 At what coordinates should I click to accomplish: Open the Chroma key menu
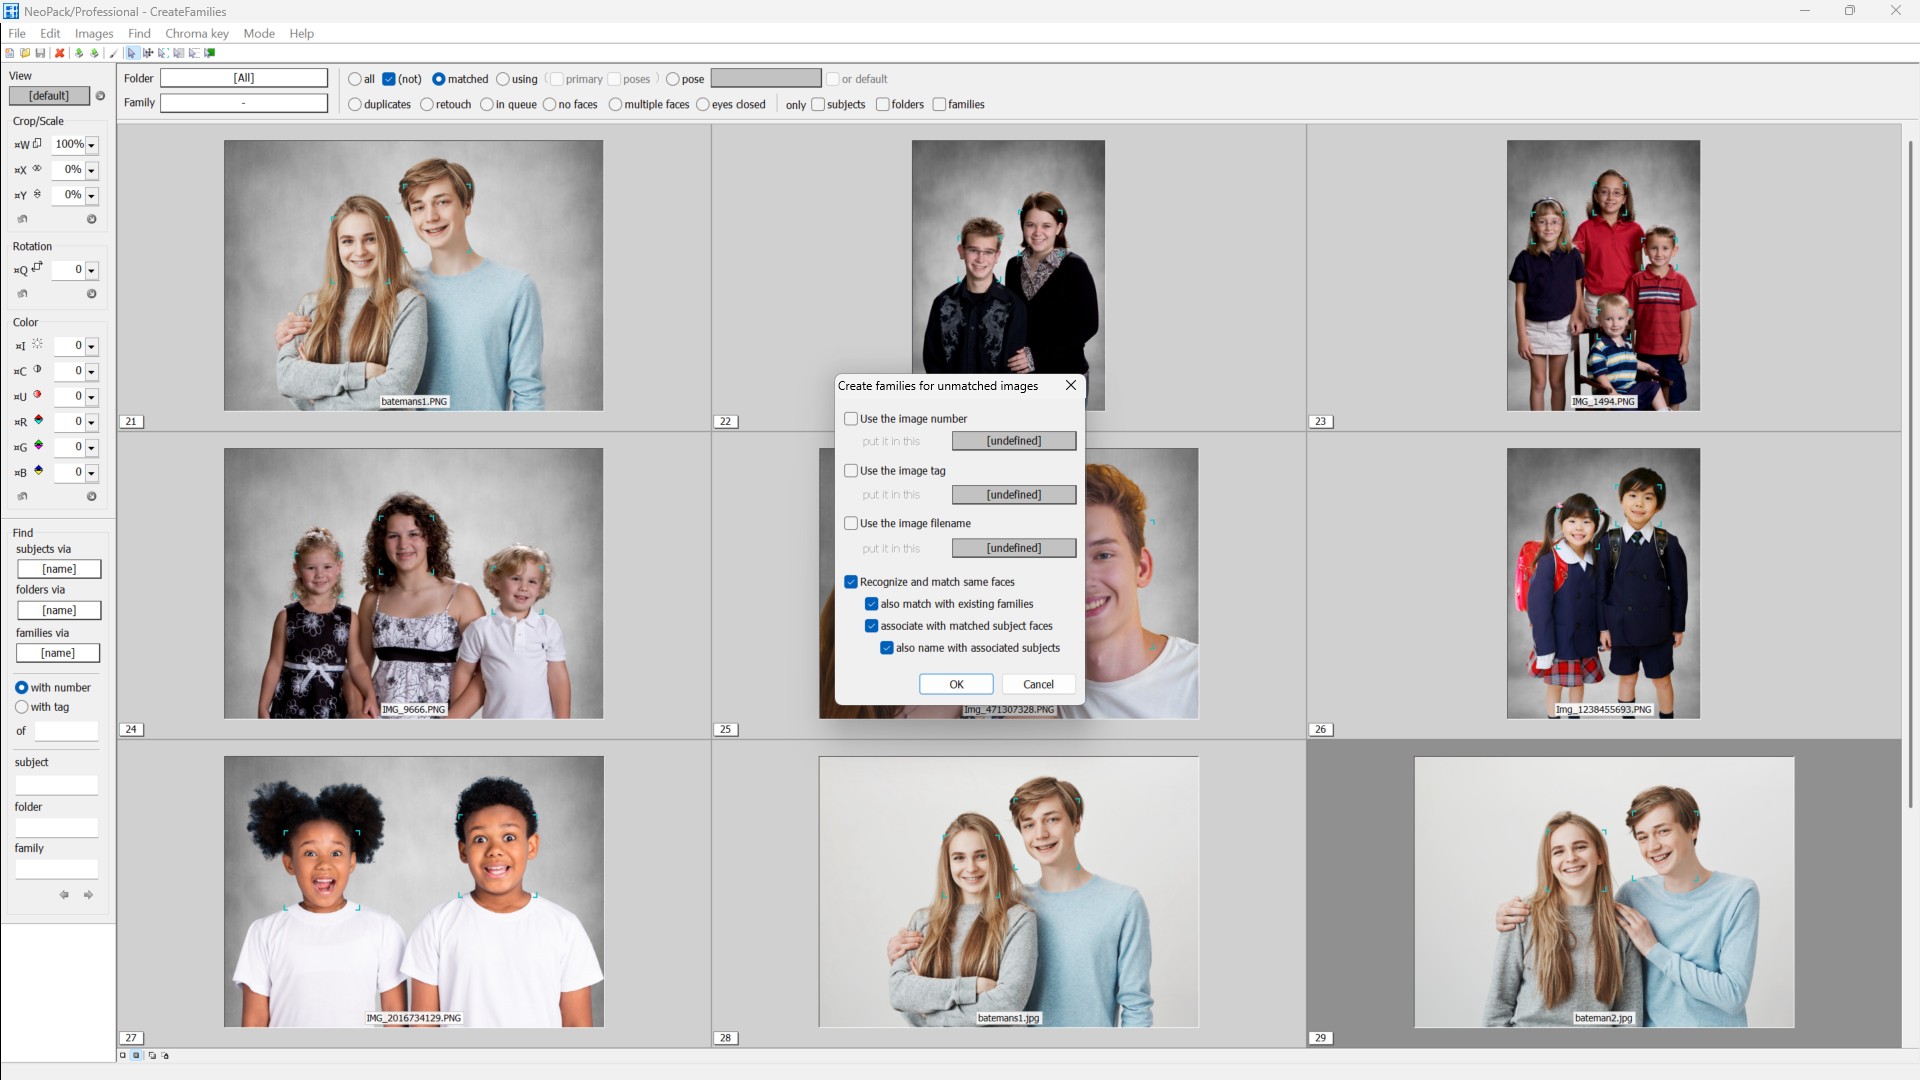point(197,33)
